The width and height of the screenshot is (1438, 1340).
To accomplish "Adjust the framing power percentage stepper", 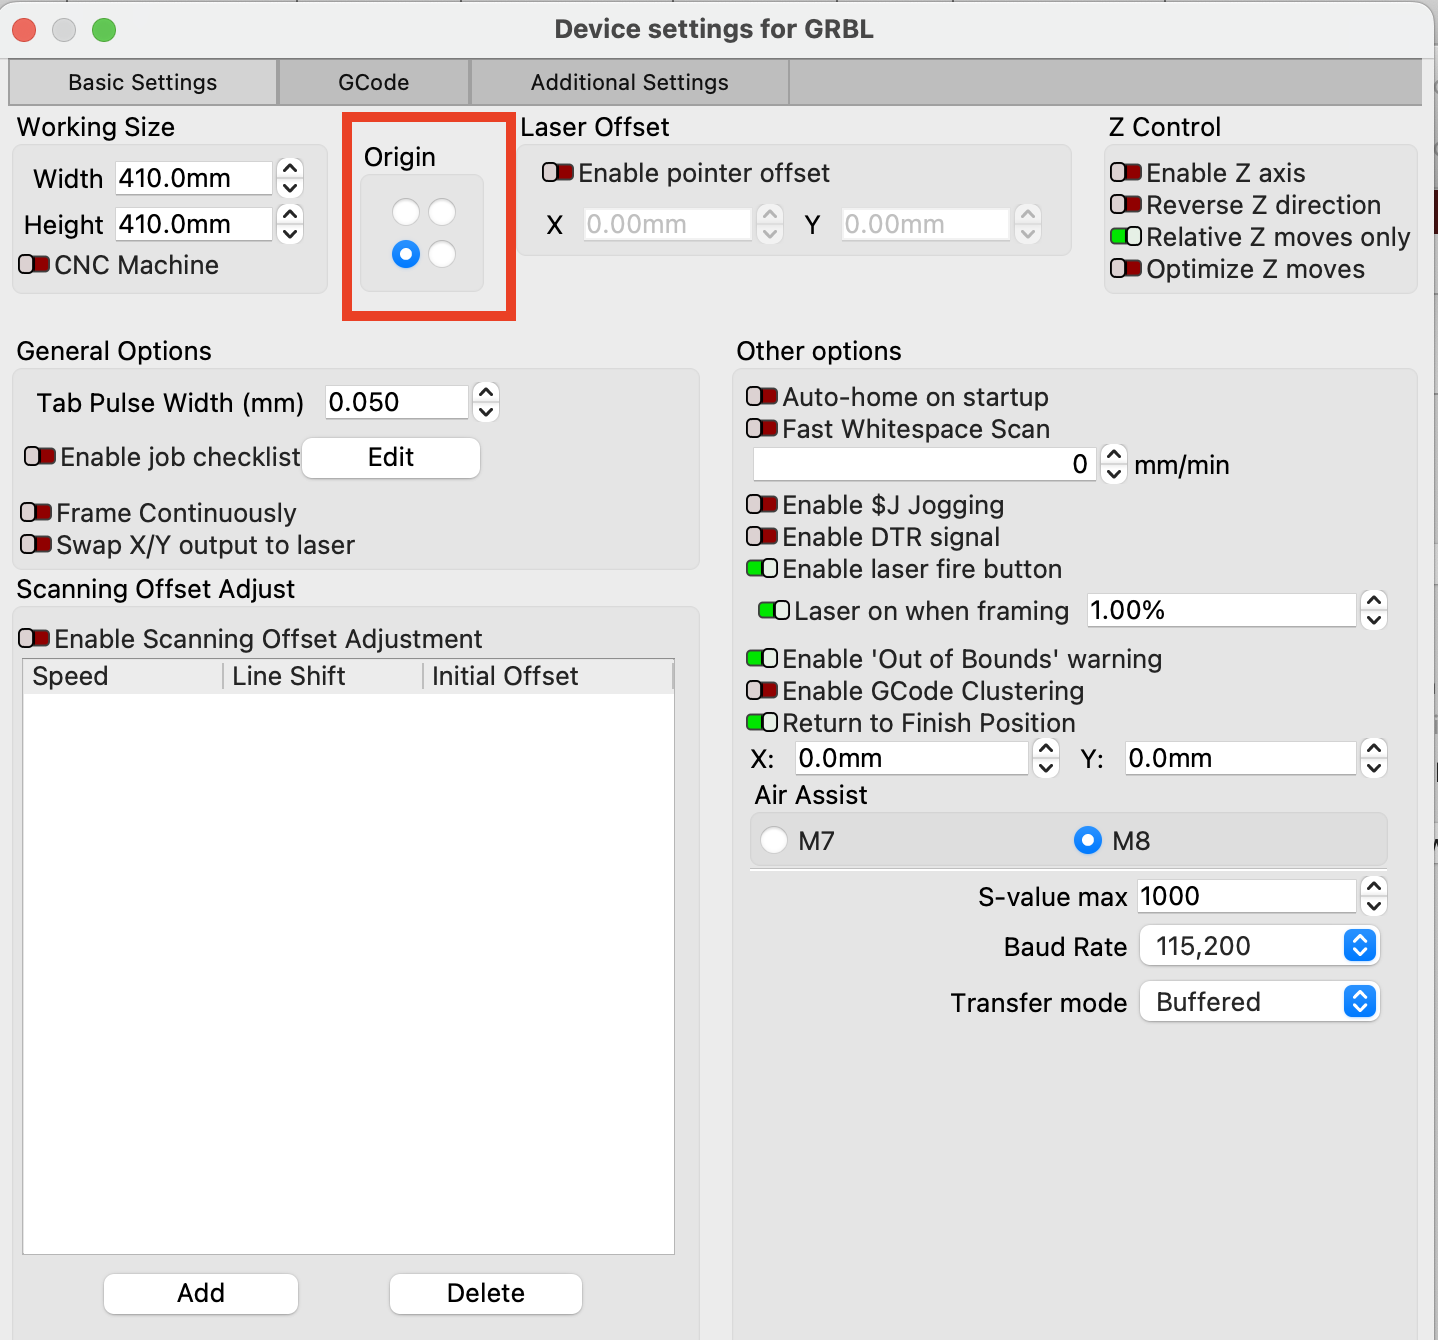I will pos(1374,610).
